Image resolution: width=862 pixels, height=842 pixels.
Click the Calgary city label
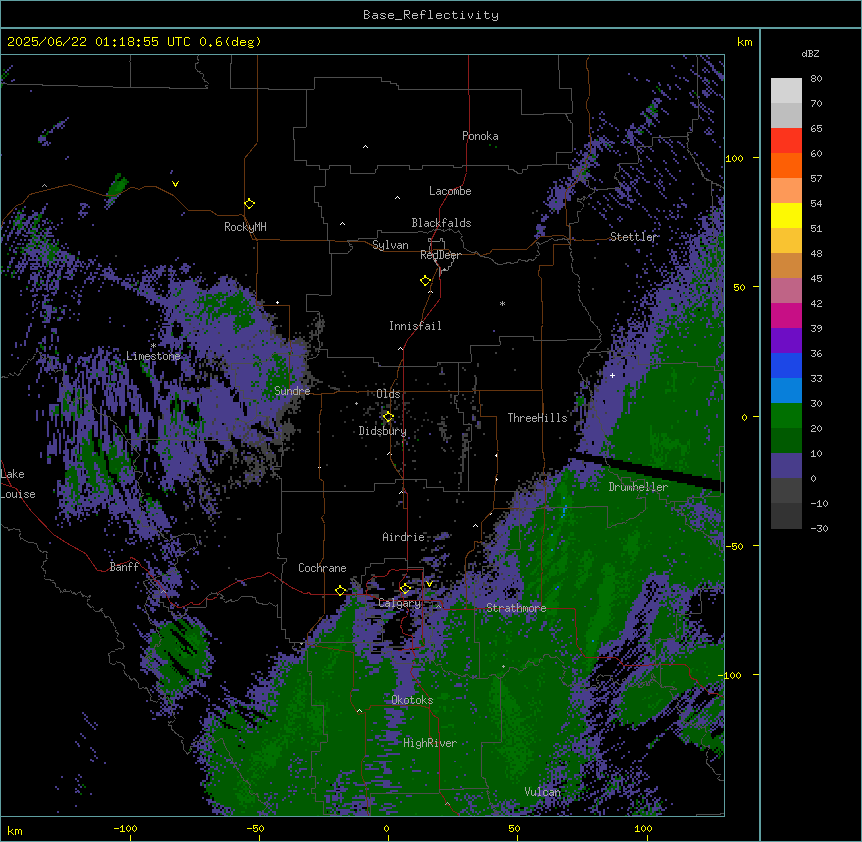pyautogui.click(x=400, y=603)
